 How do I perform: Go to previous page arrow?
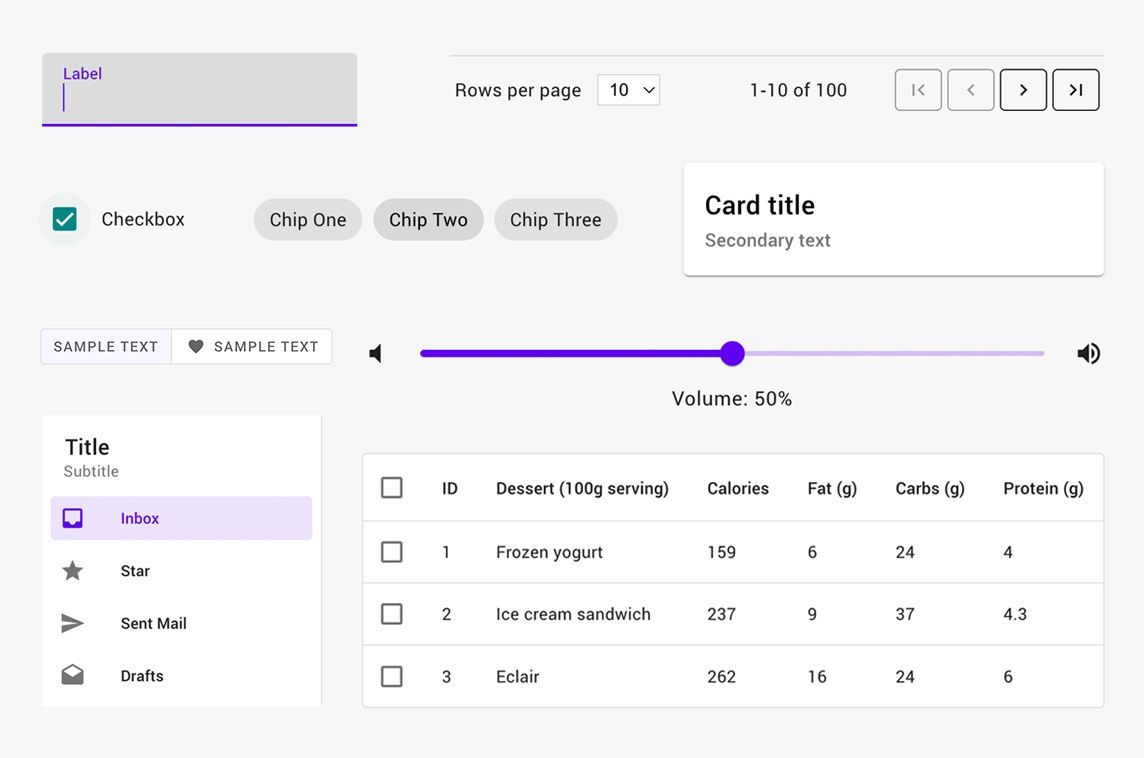970,90
